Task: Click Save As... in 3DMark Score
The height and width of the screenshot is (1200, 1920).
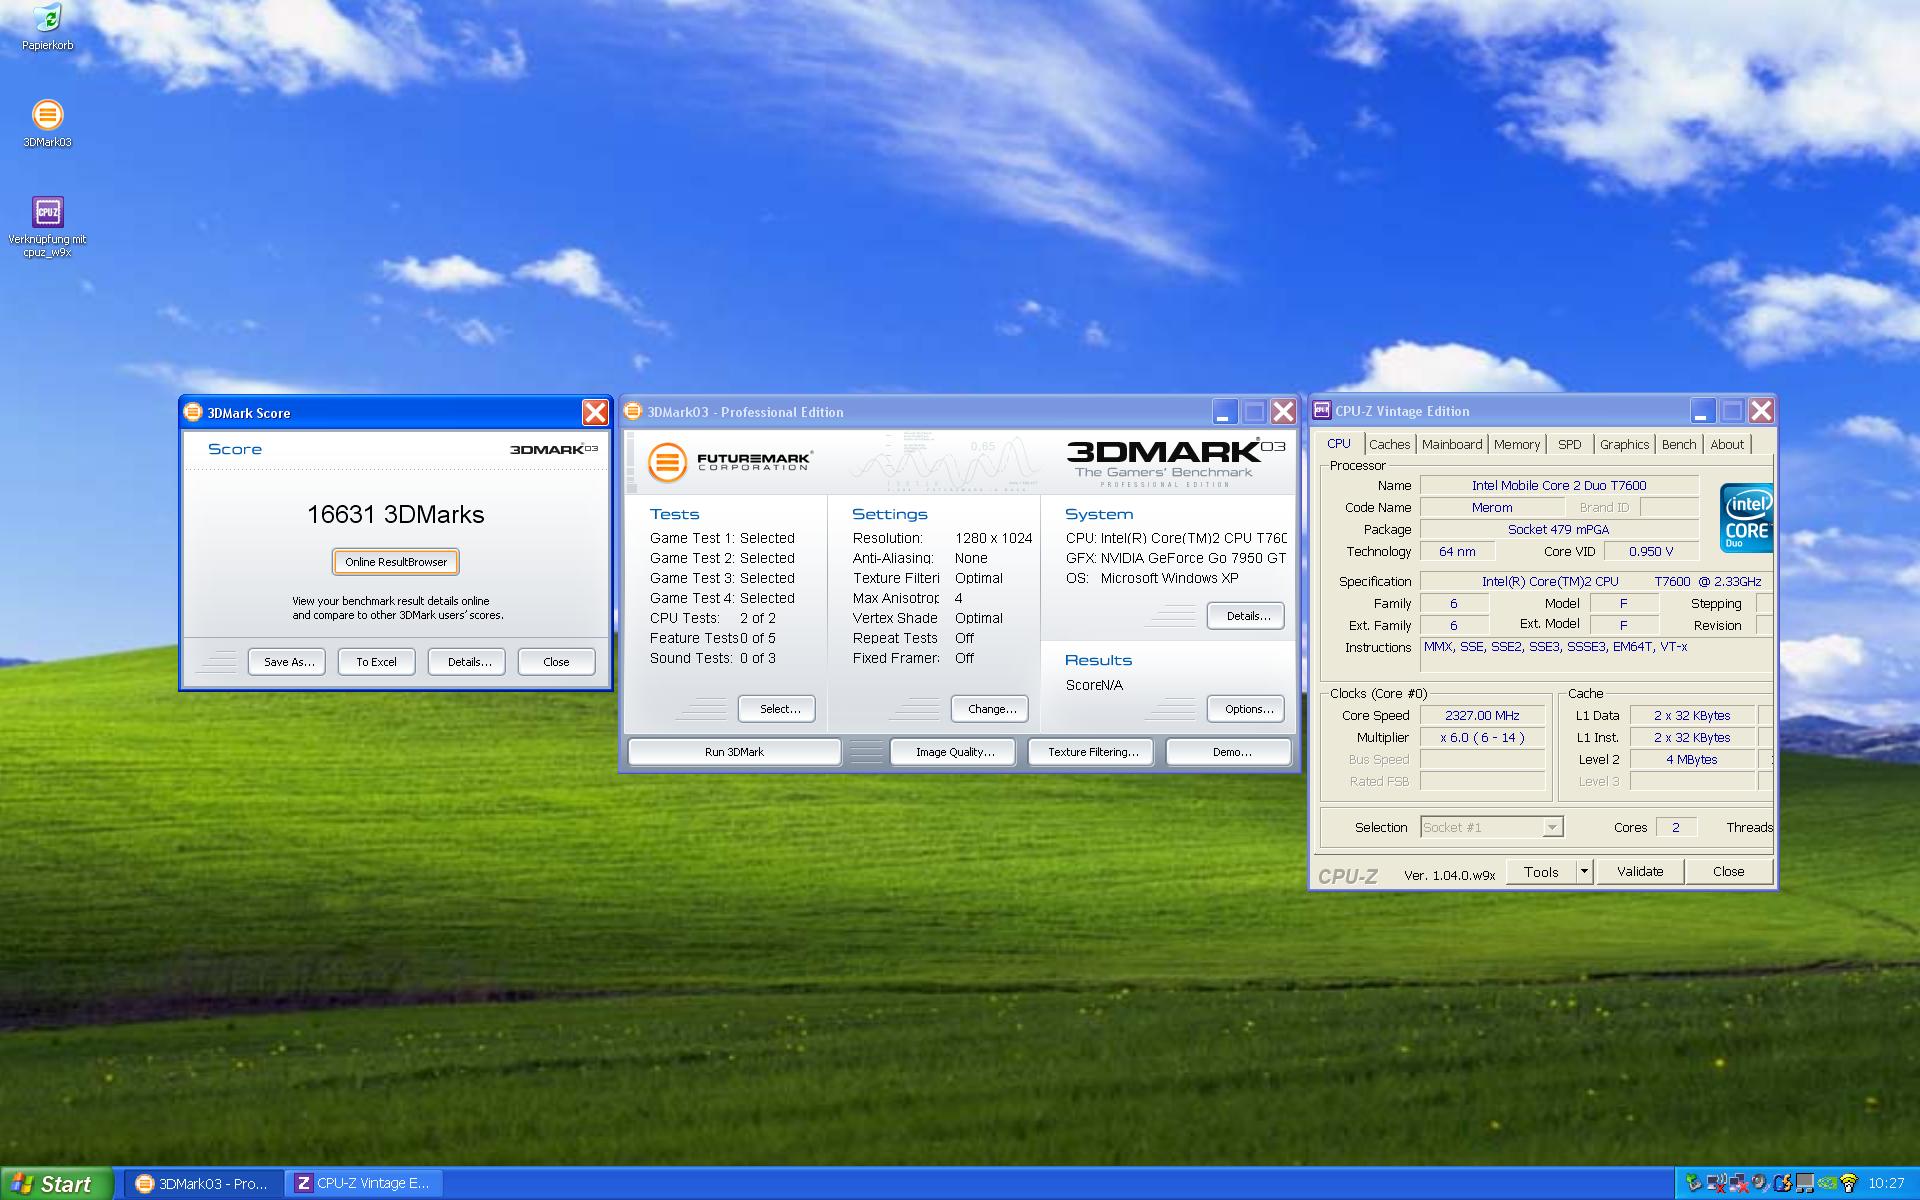Action: click(288, 662)
